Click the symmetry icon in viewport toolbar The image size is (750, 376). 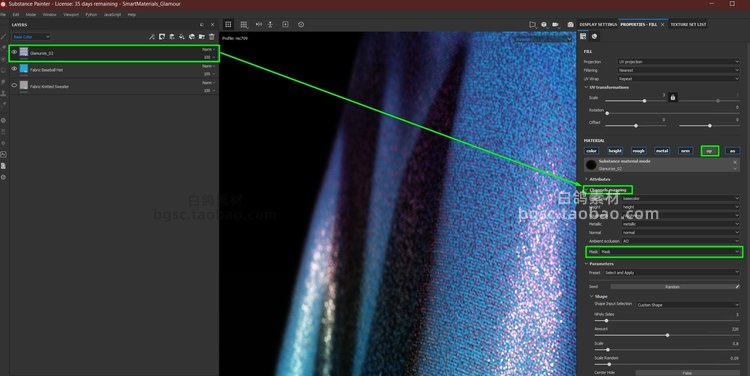(x=259, y=24)
